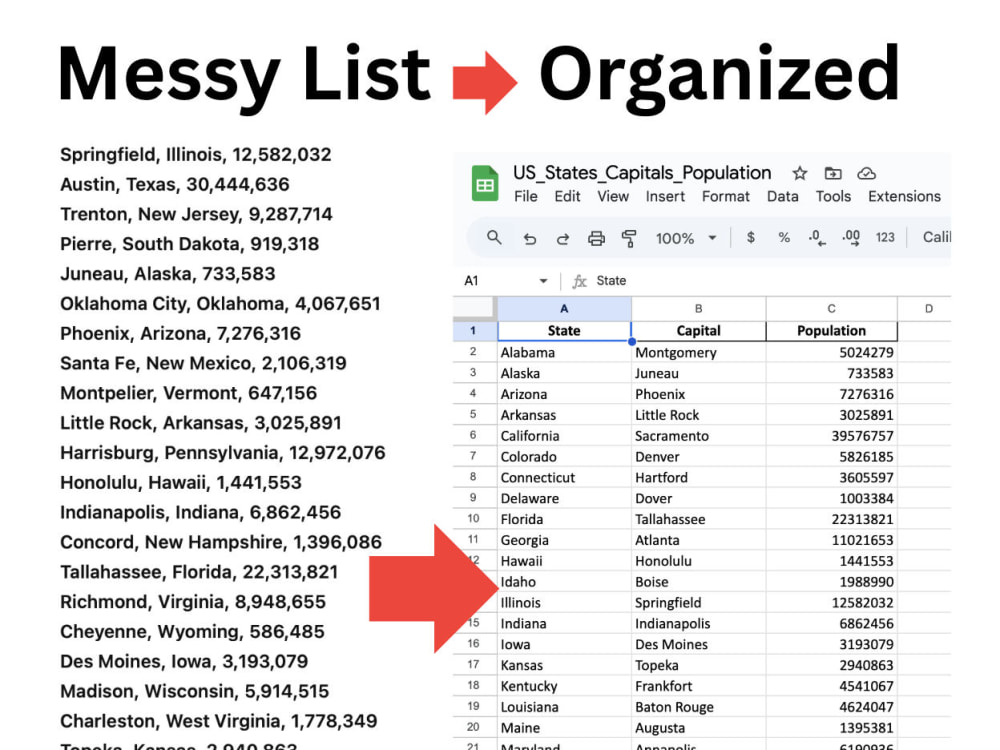Image resolution: width=1000 pixels, height=750 pixels.
Task: Select the cell with 1395381
Action: tap(832, 728)
